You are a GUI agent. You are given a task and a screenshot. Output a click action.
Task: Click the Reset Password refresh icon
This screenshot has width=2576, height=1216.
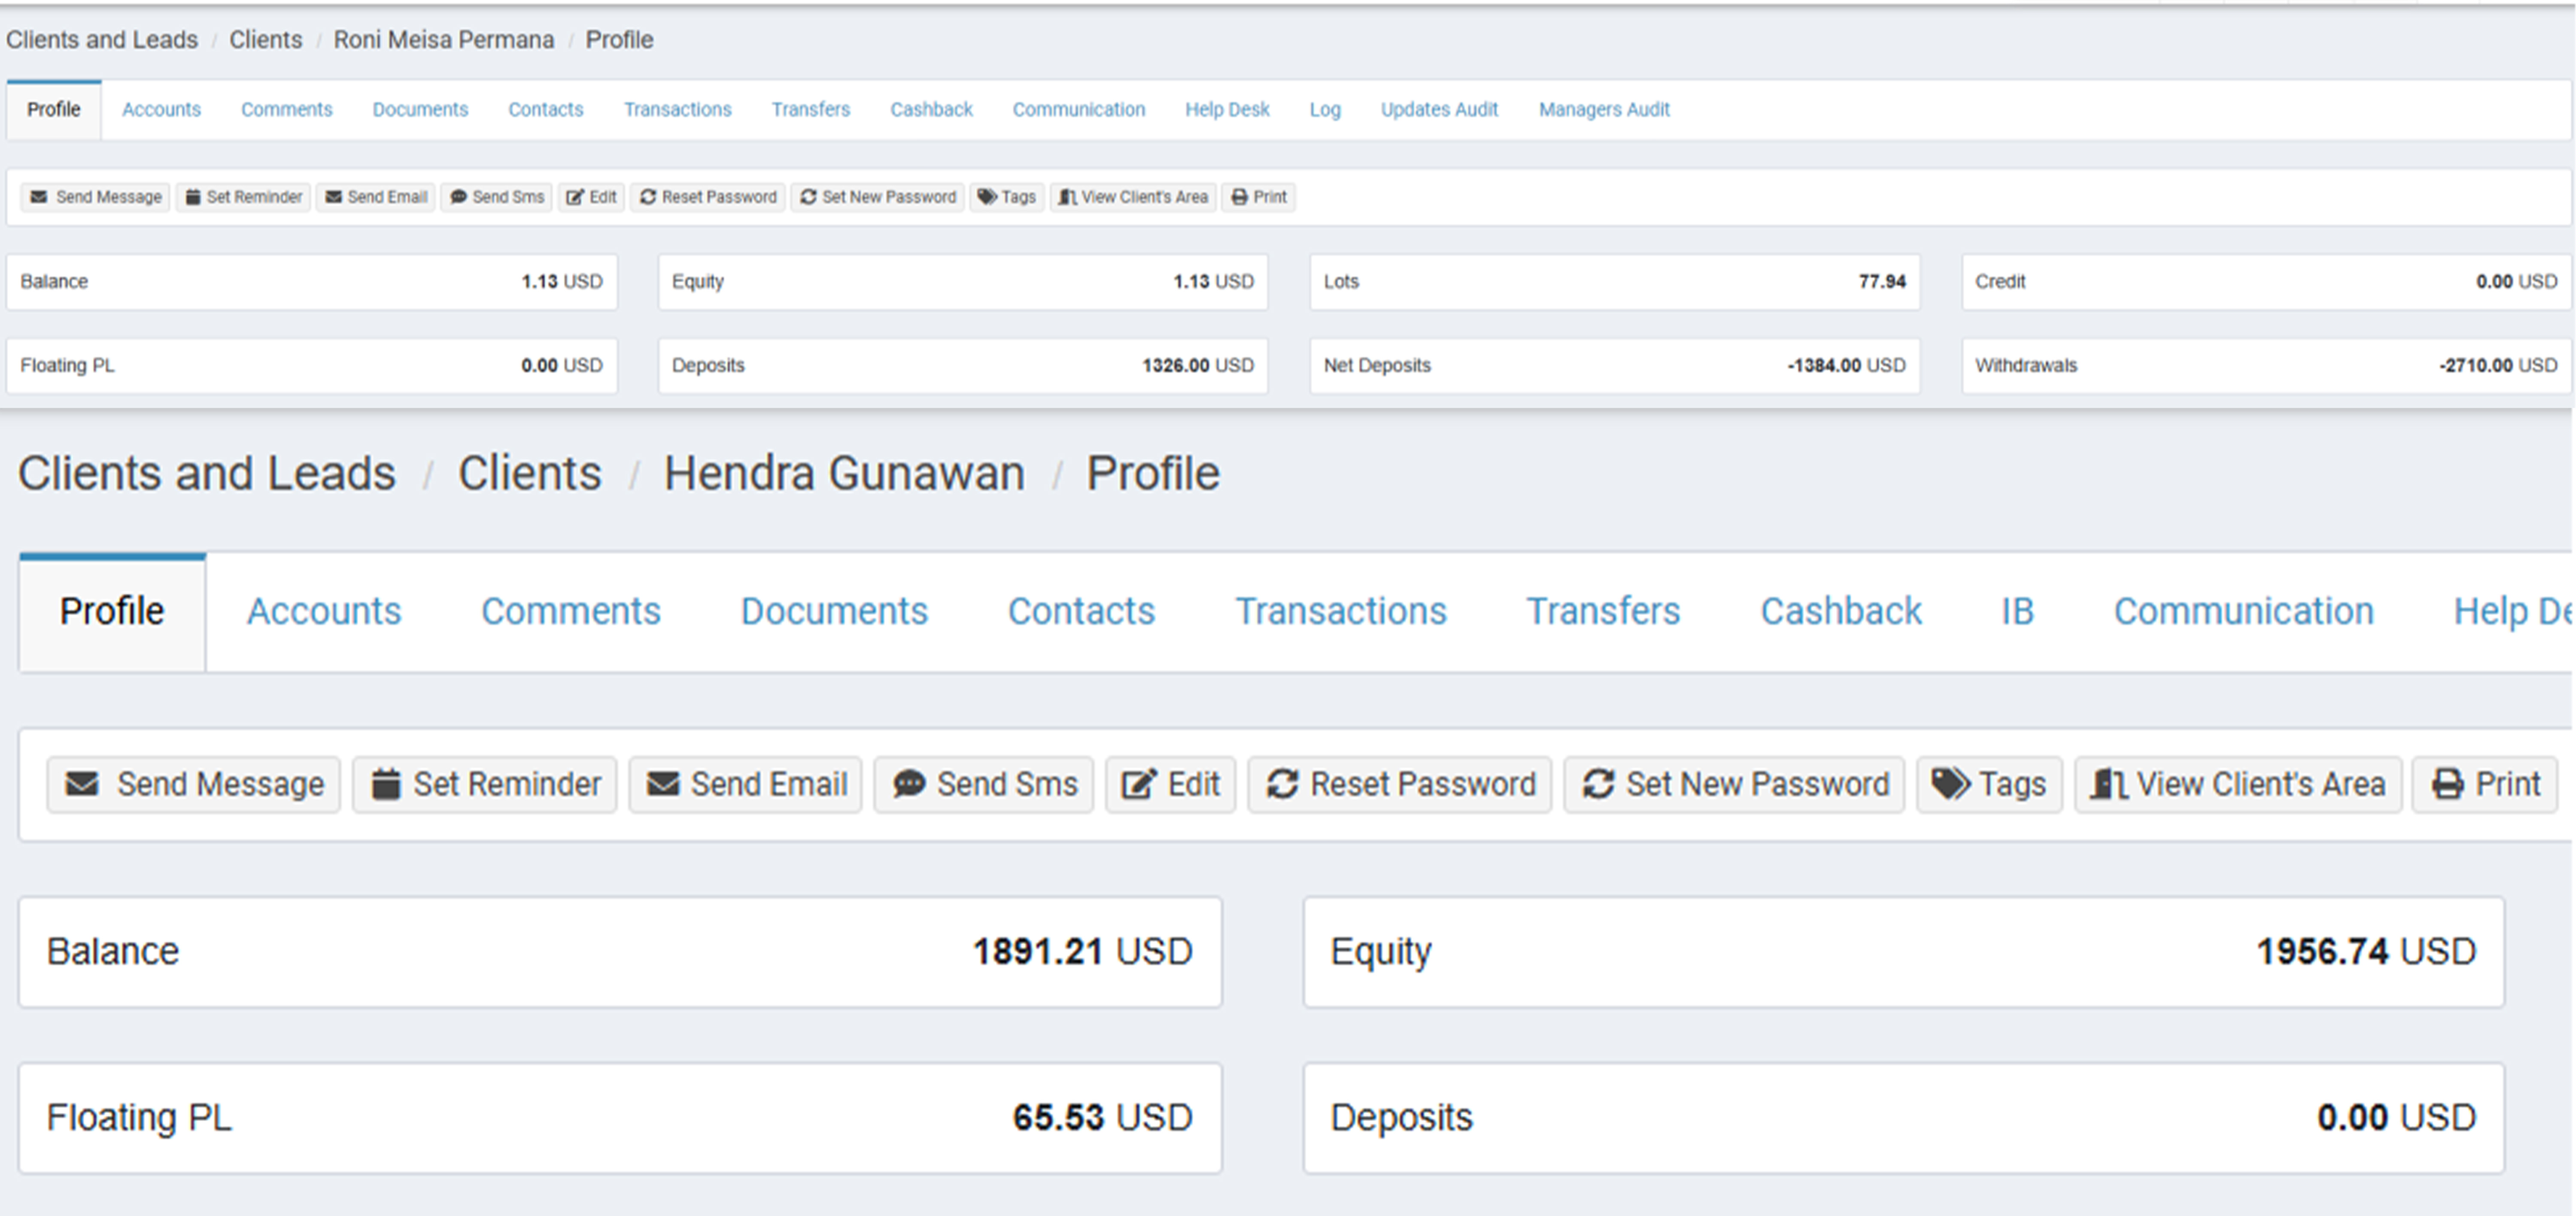point(1285,784)
